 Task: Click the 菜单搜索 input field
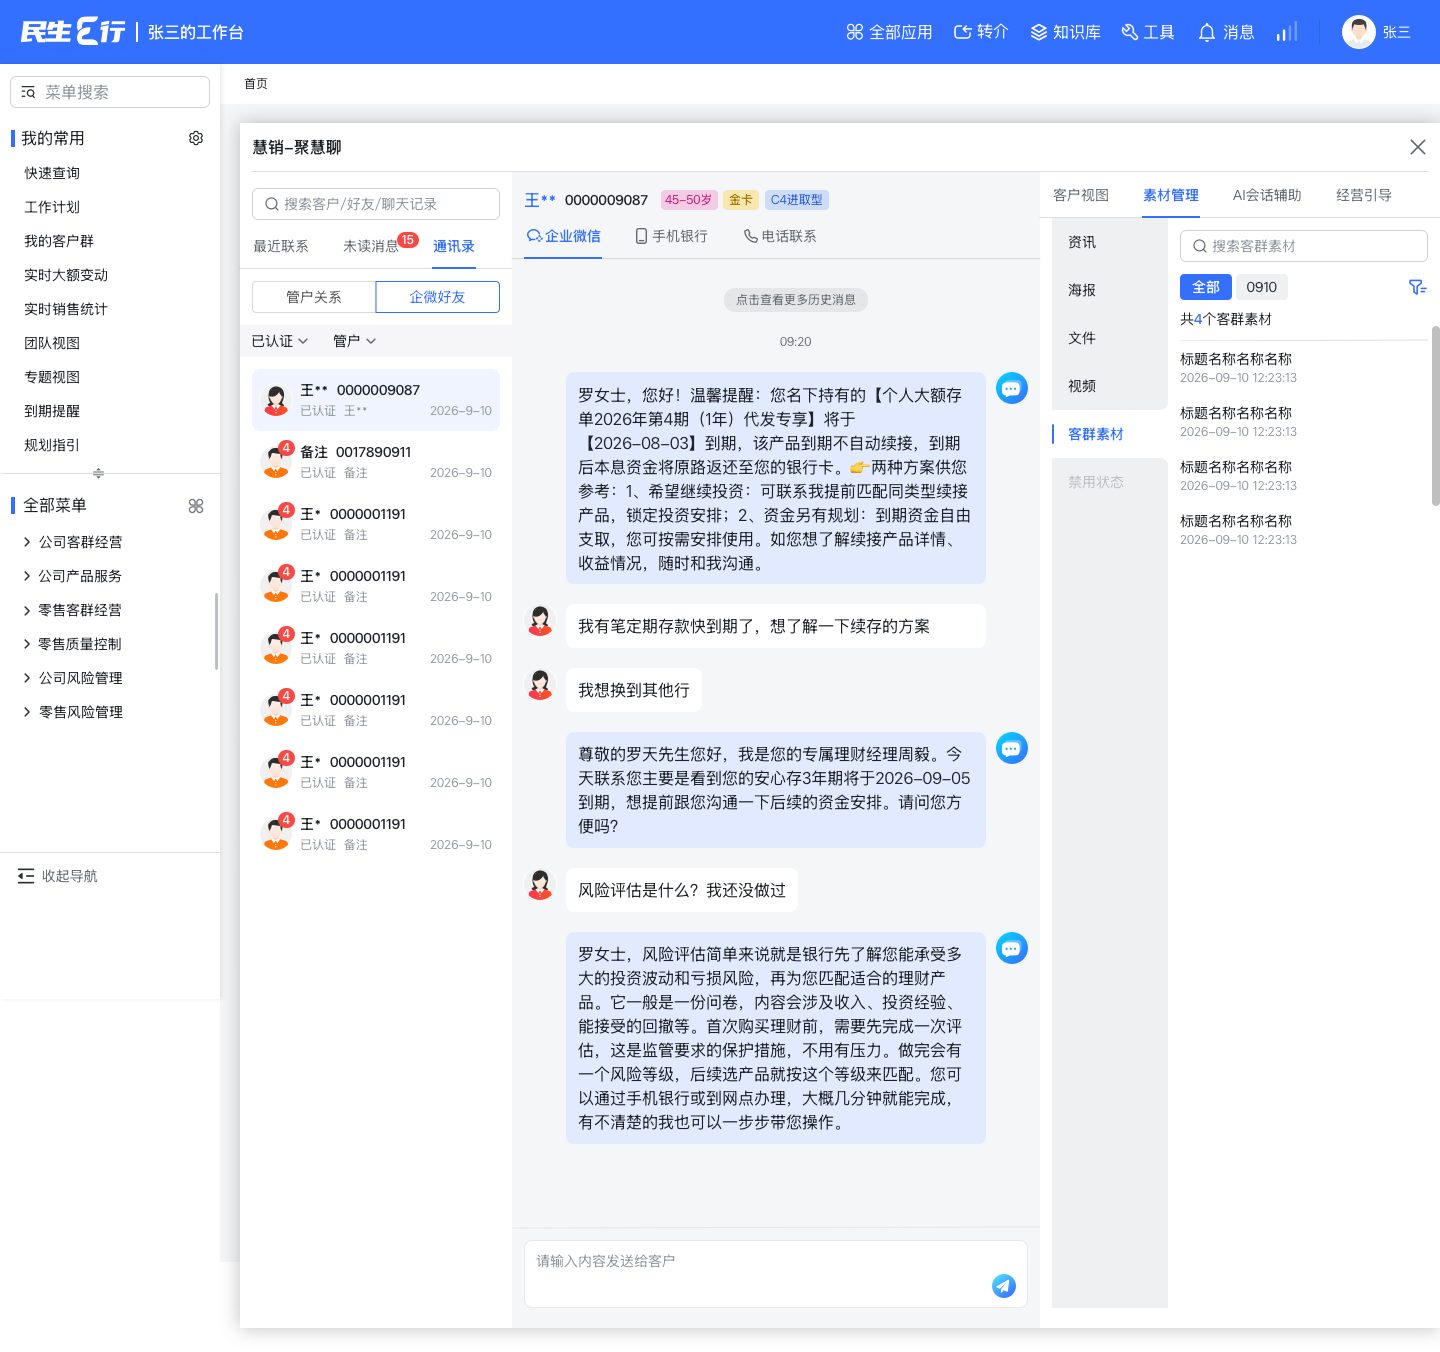coord(110,92)
